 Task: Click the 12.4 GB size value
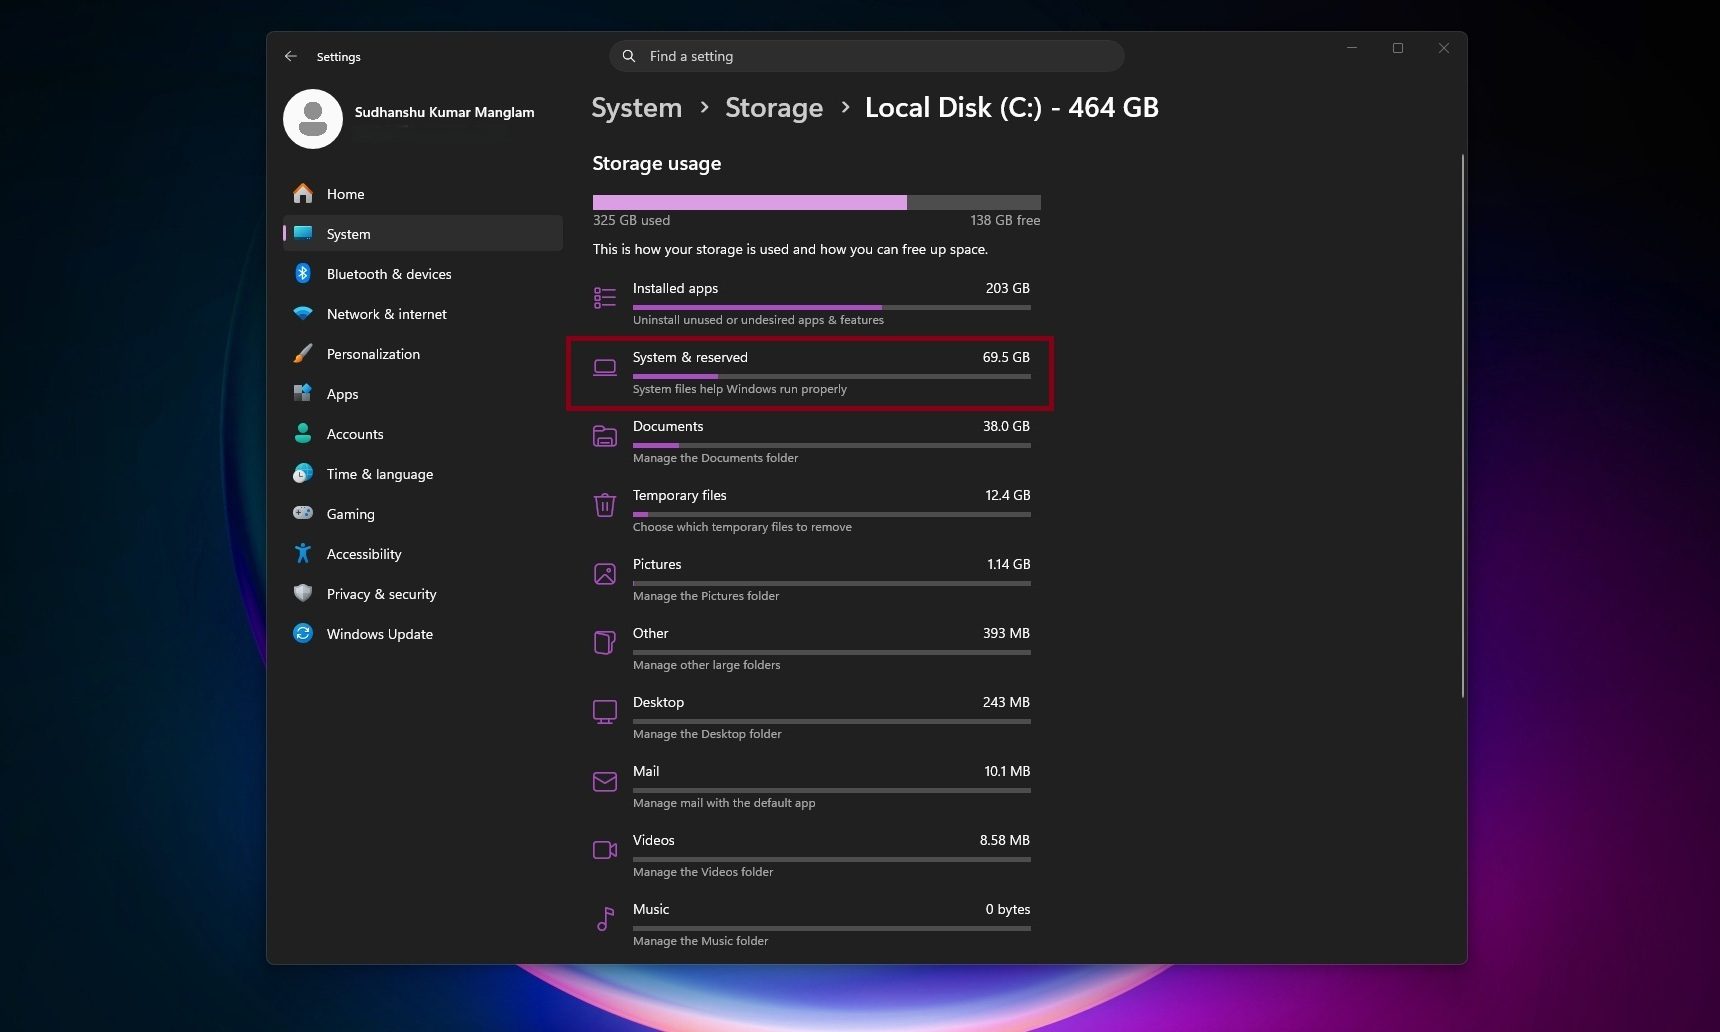1007,495
